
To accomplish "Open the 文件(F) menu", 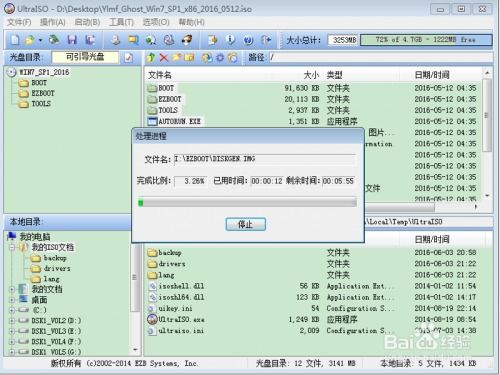I will point(19,22).
